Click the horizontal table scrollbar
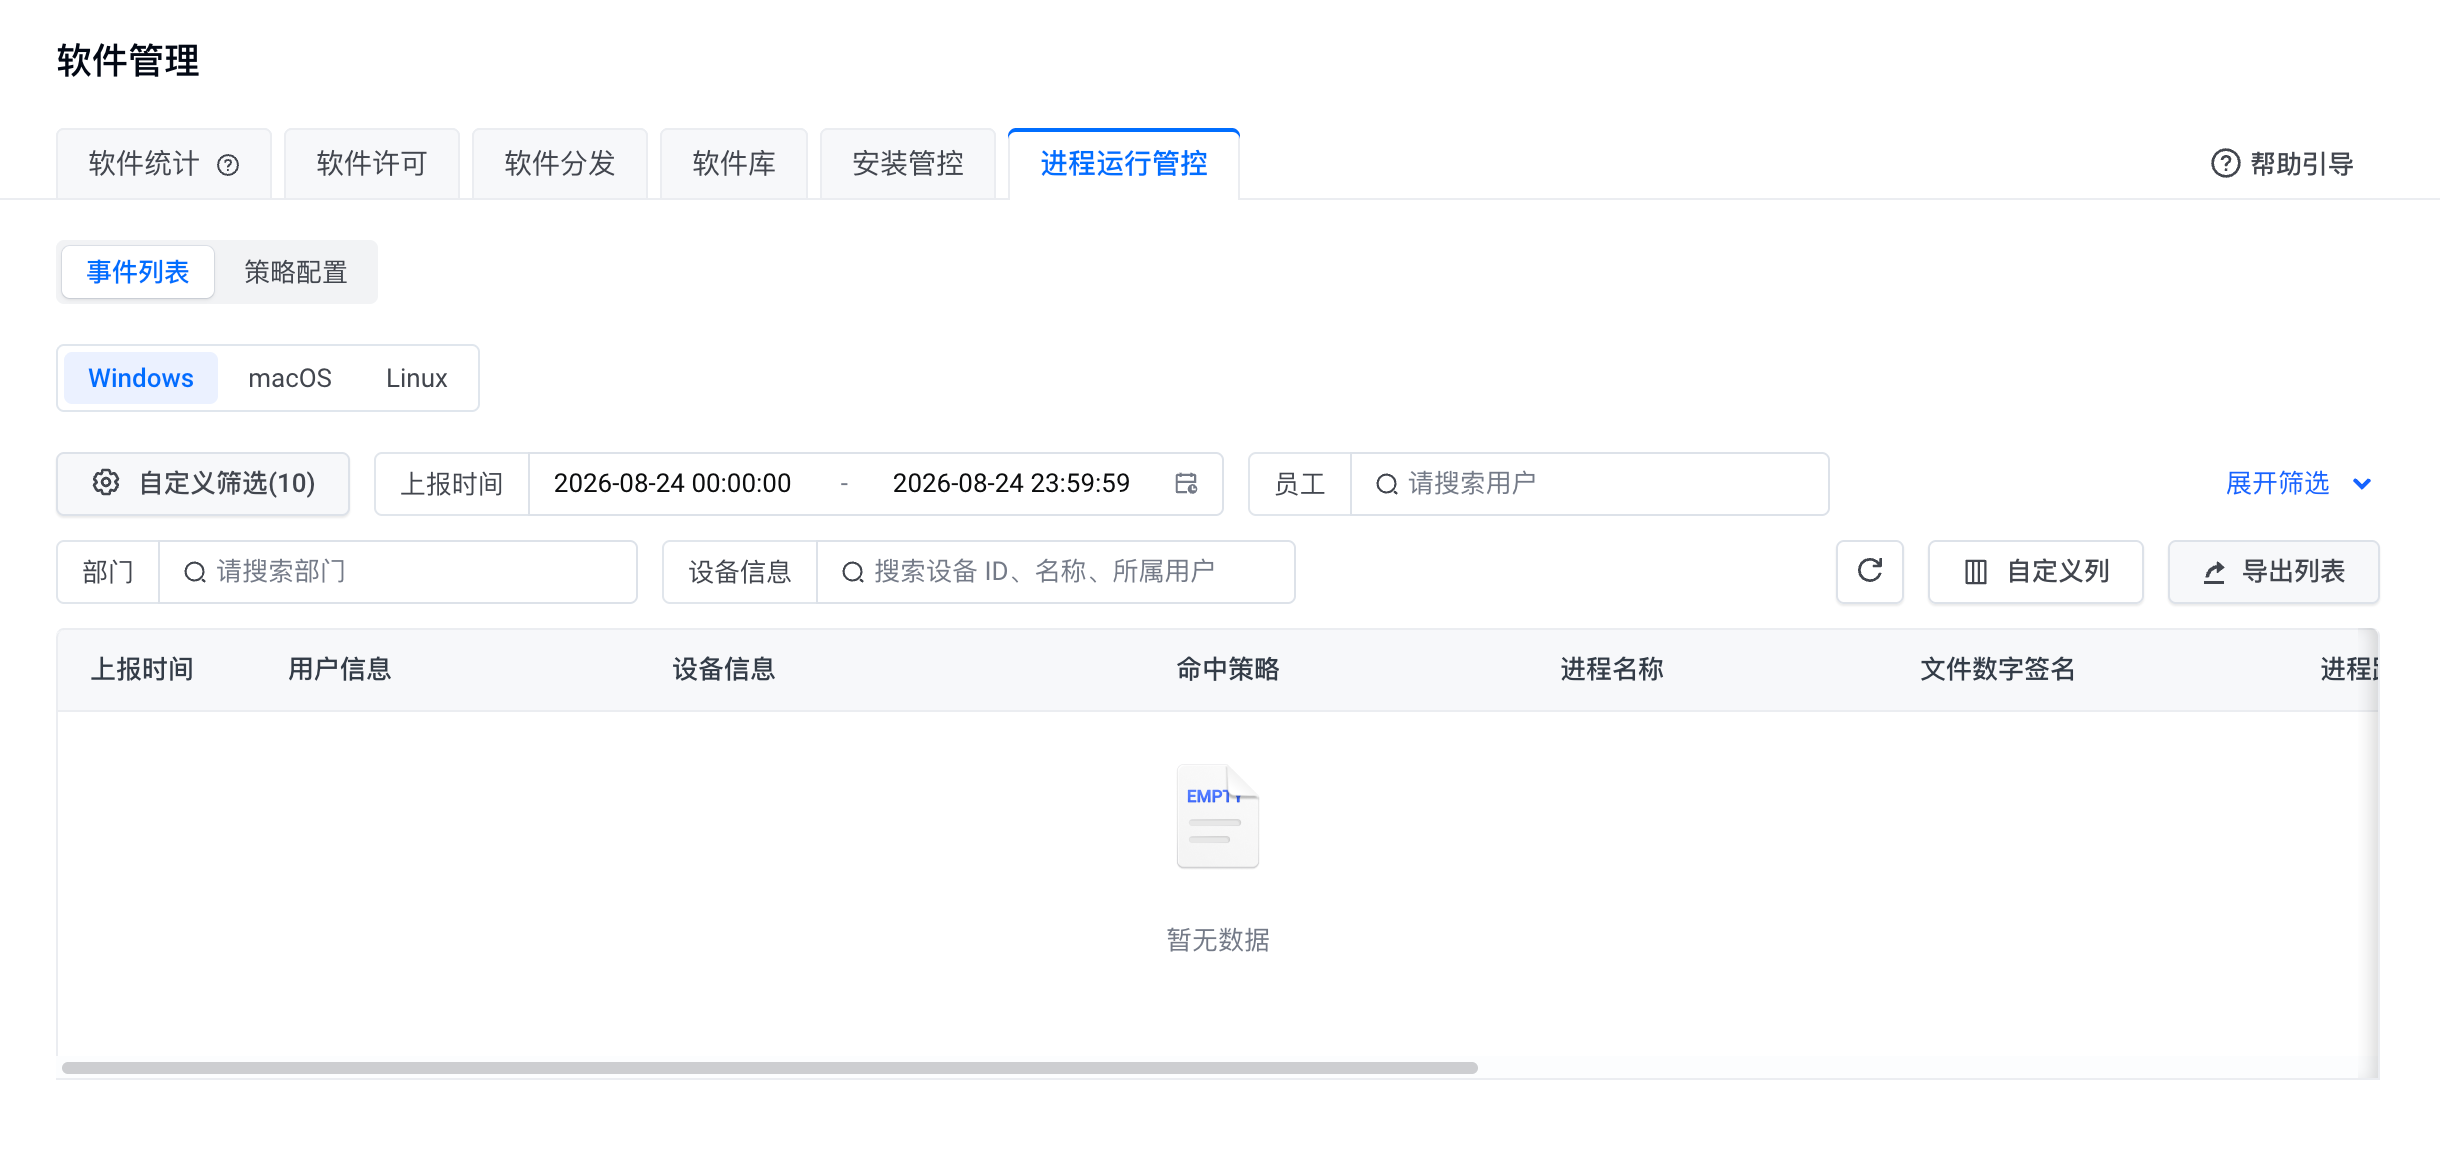Viewport: 2458px width, 1154px height. [770, 1067]
